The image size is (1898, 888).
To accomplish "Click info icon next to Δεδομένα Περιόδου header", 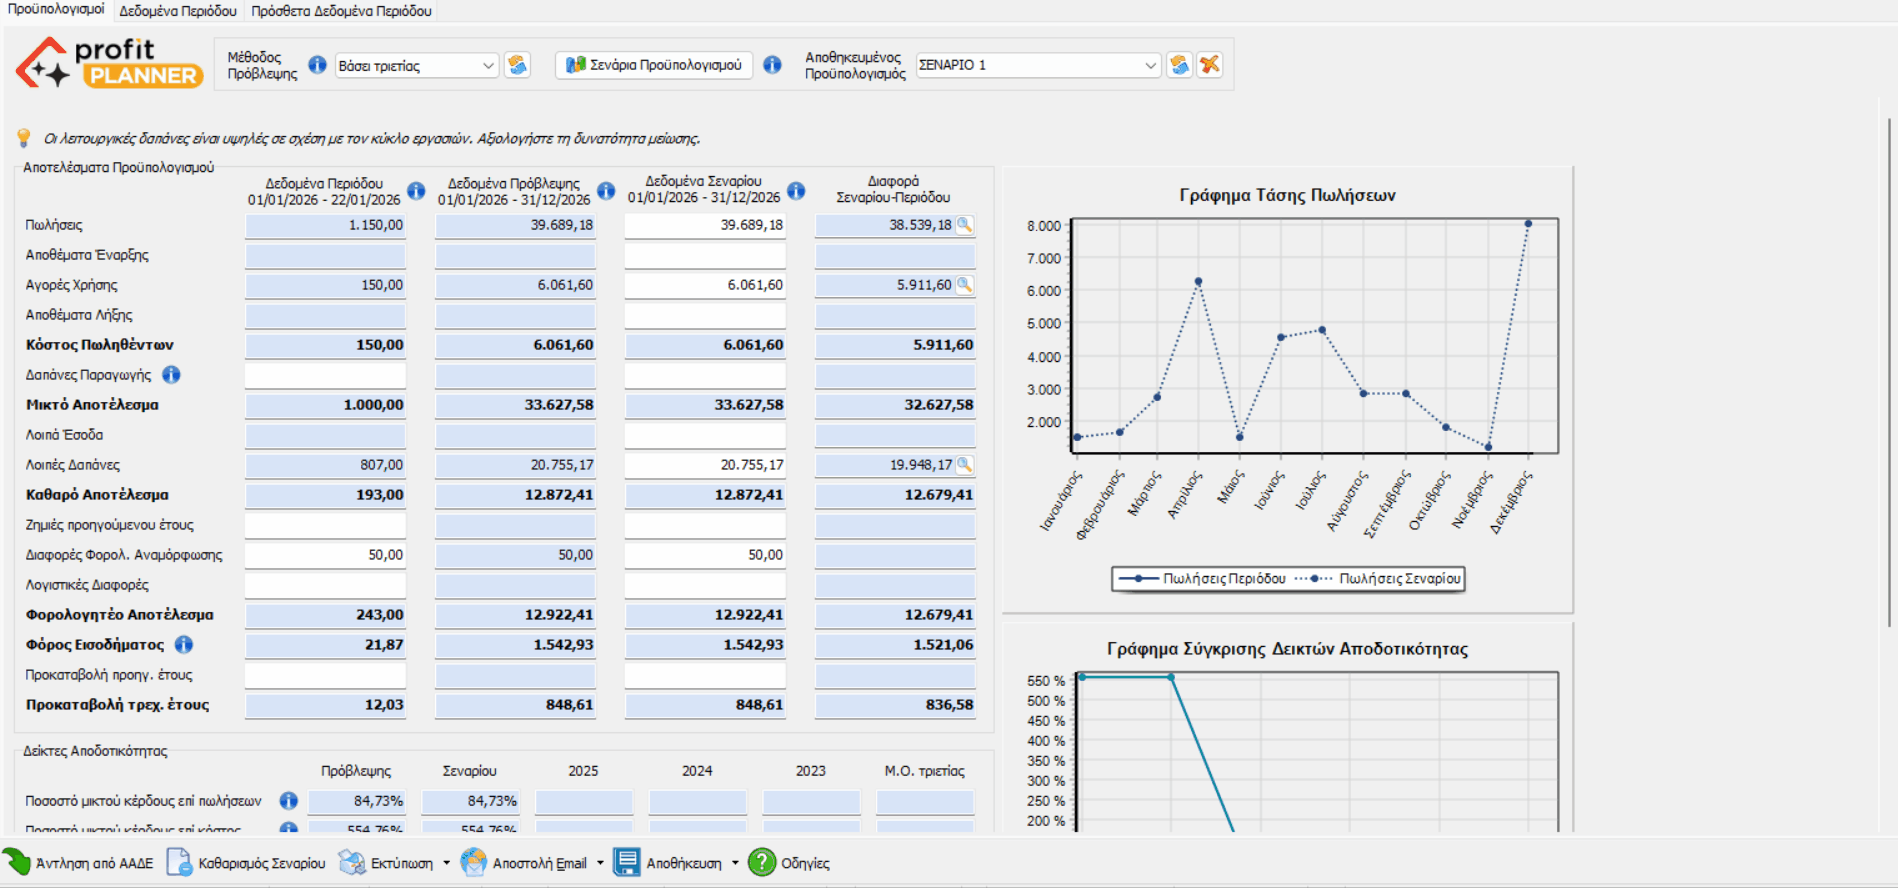I will click(x=416, y=191).
